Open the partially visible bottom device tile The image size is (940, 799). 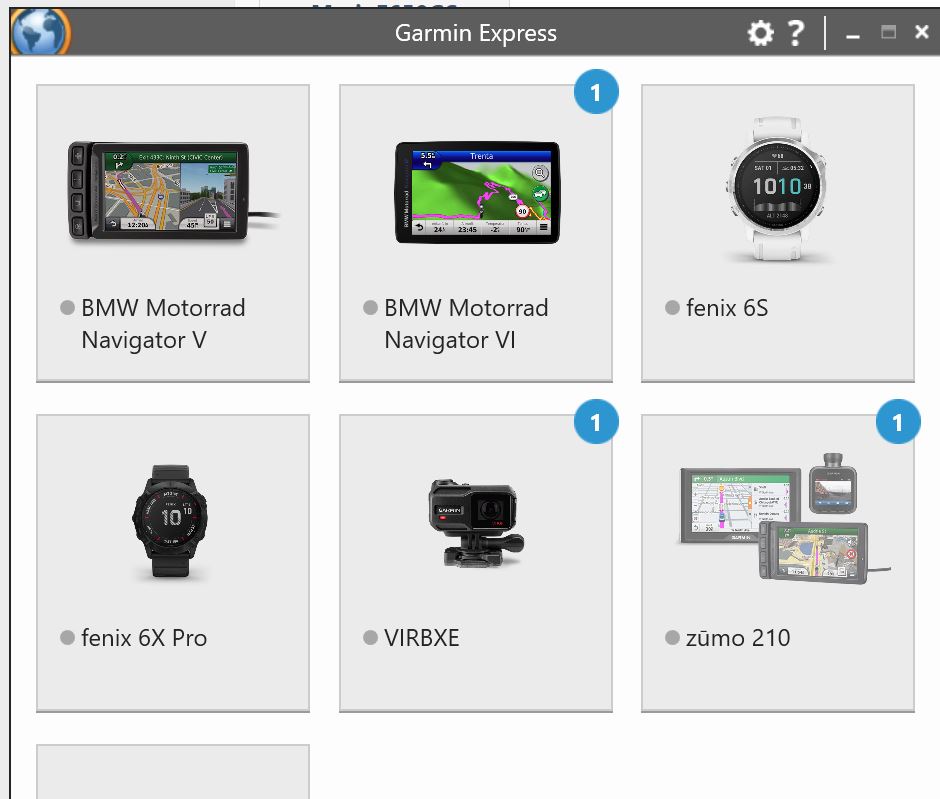pyautogui.click(x=173, y=771)
